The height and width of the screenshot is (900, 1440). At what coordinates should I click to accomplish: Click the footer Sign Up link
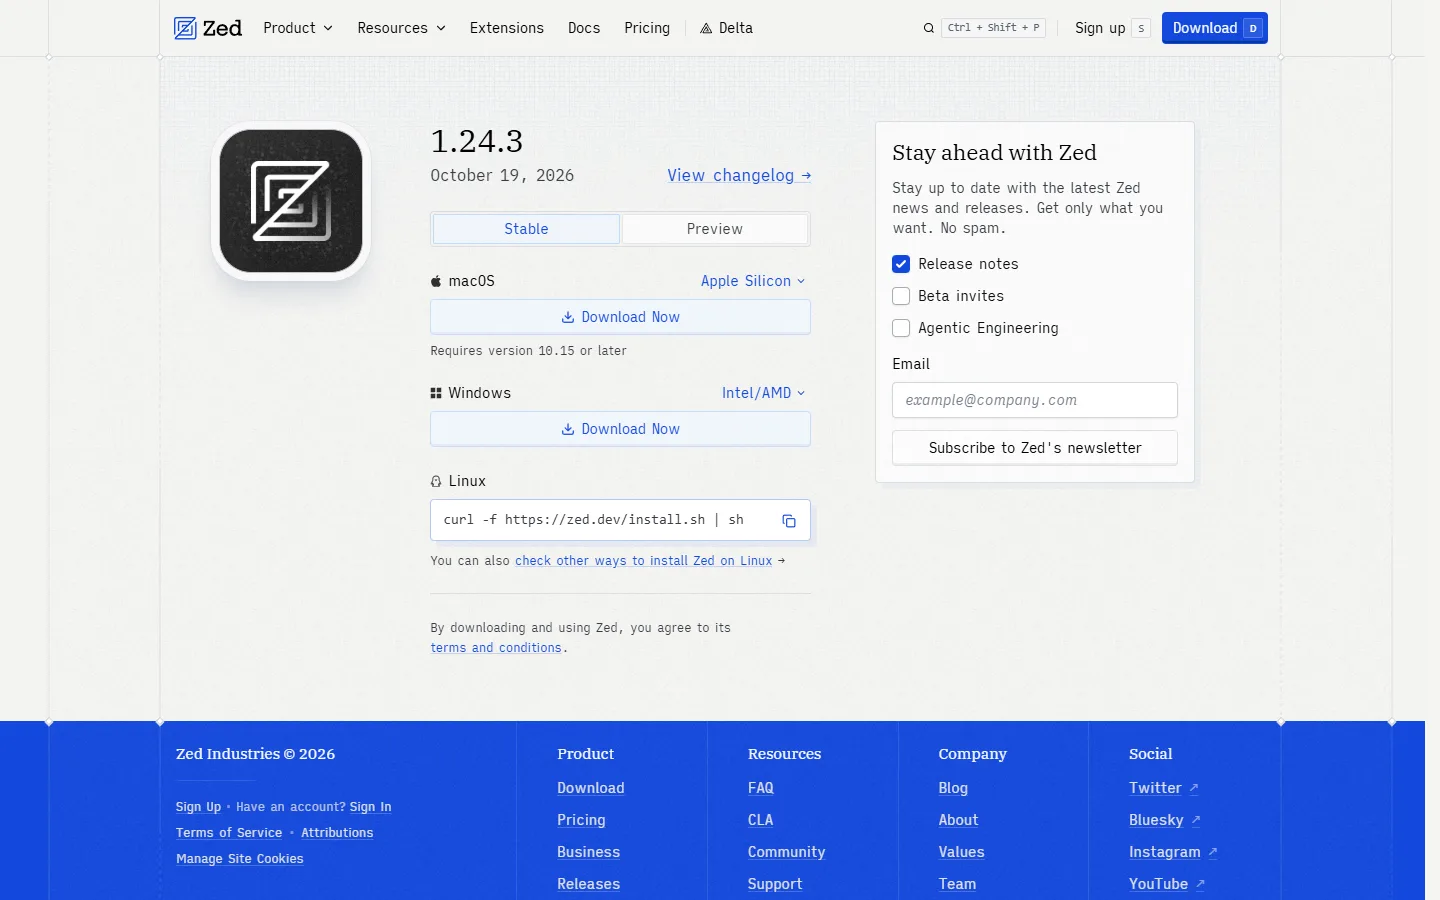coord(198,807)
